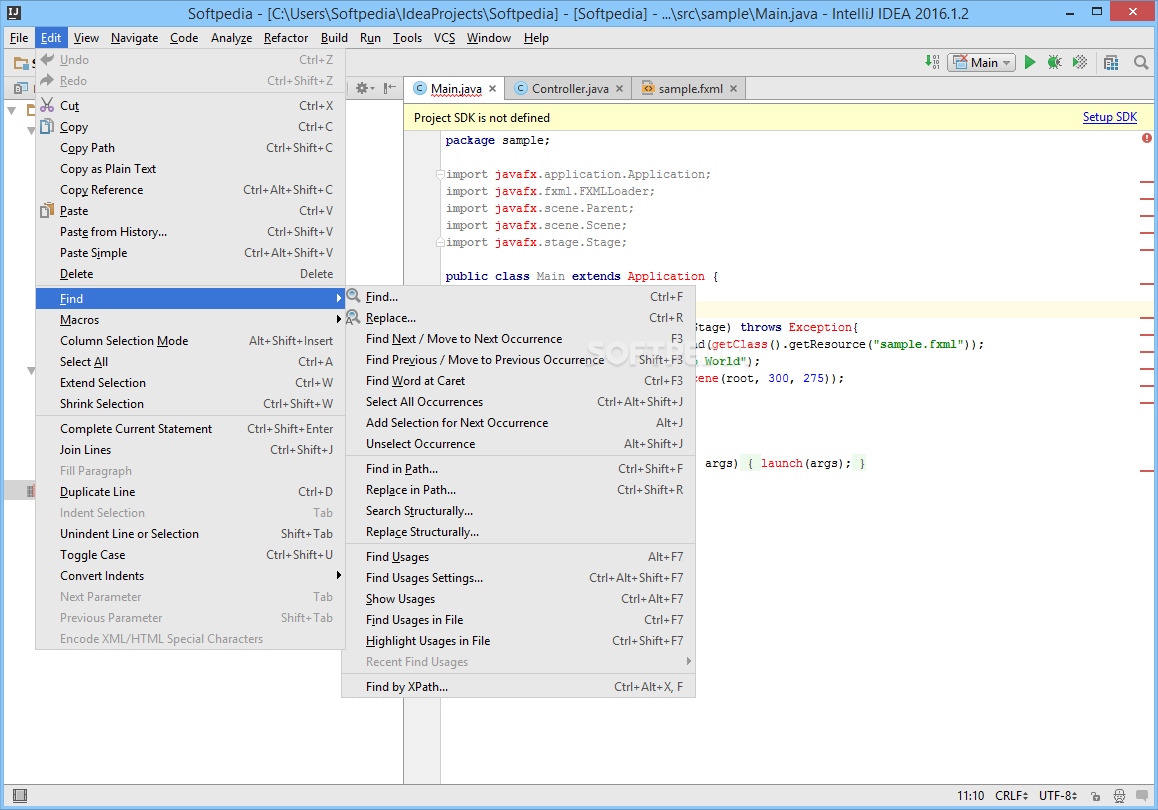1158x810 pixels.
Task: Open project view settings gear icon
Action: pyautogui.click(x=362, y=88)
